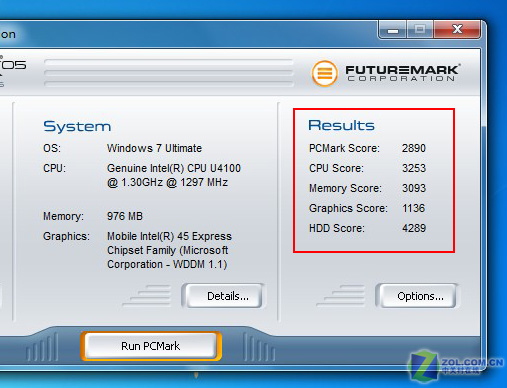Click the System heading
The height and width of the screenshot is (388, 507).
[77, 126]
